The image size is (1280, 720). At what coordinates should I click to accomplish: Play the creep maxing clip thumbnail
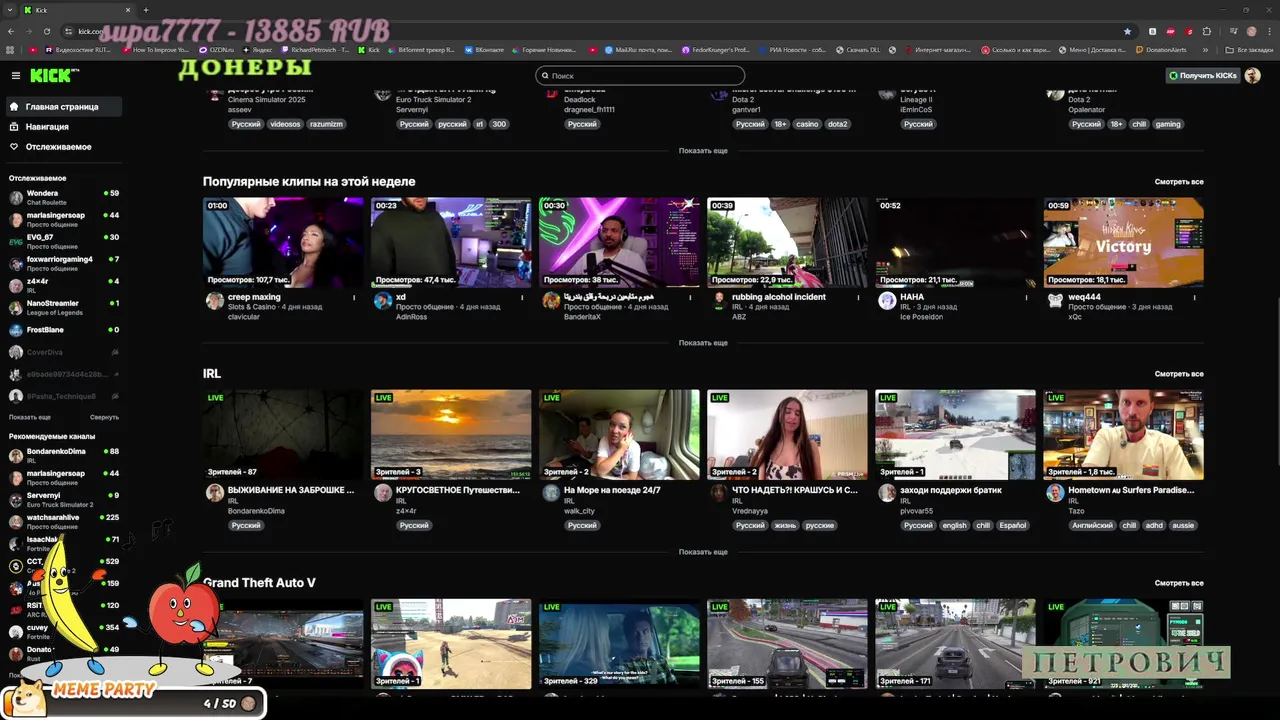point(283,242)
